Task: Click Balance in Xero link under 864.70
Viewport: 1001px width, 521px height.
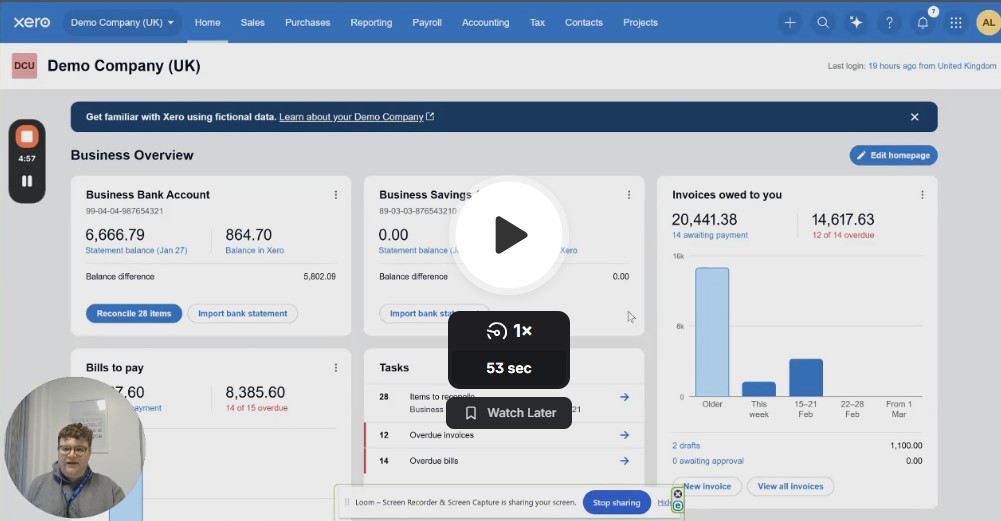Action: [x=255, y=250]
